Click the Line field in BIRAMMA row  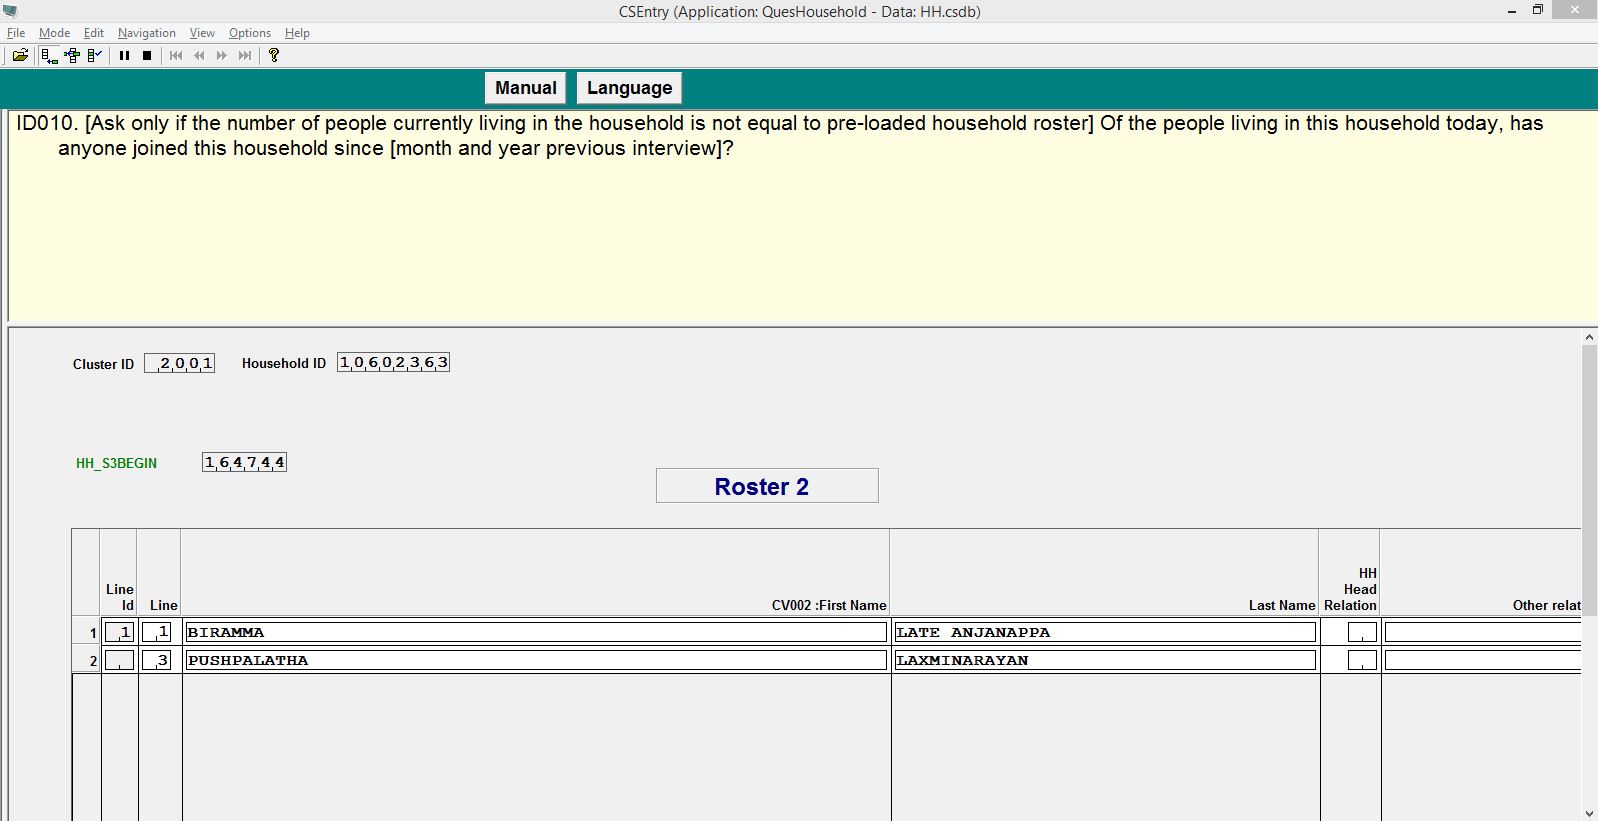[157, 632]
